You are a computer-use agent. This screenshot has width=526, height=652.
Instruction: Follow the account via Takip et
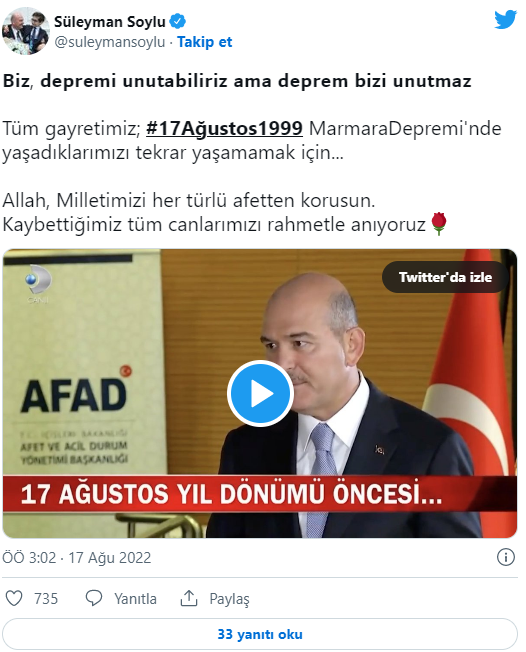[x=205, y=42]
